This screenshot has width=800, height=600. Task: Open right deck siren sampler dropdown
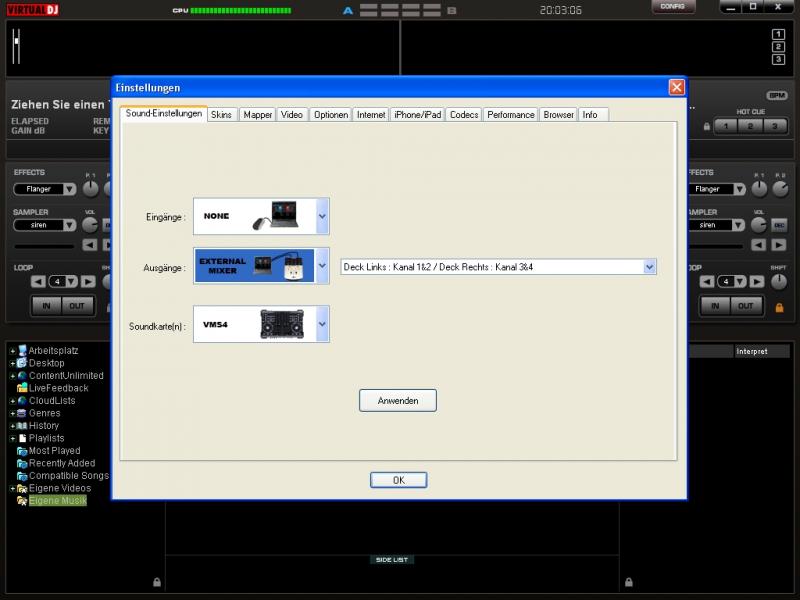(x=739, y=225)
